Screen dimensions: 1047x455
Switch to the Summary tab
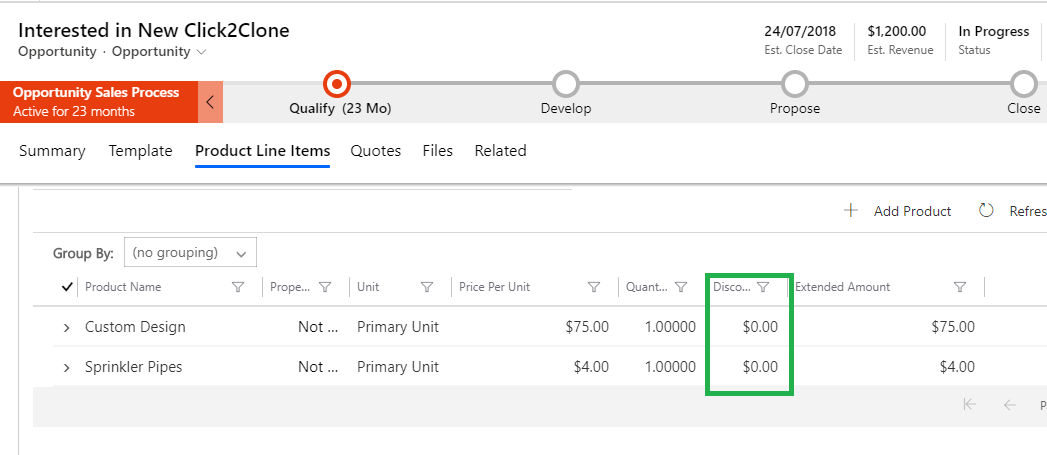pos(52,151)
